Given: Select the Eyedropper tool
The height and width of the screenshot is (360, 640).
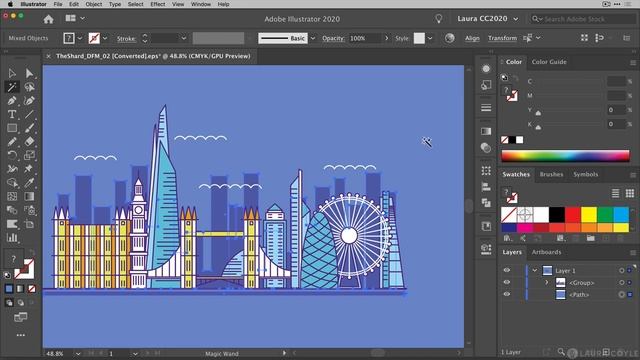Looking at the screenshot, I should tap(29, 182).
